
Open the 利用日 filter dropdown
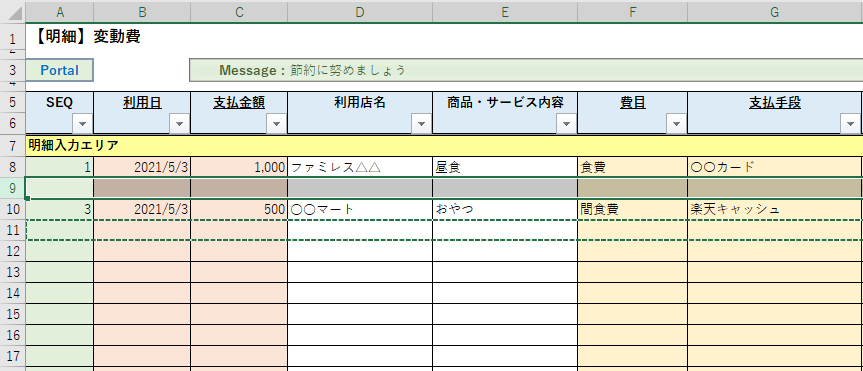coord(179,124)
